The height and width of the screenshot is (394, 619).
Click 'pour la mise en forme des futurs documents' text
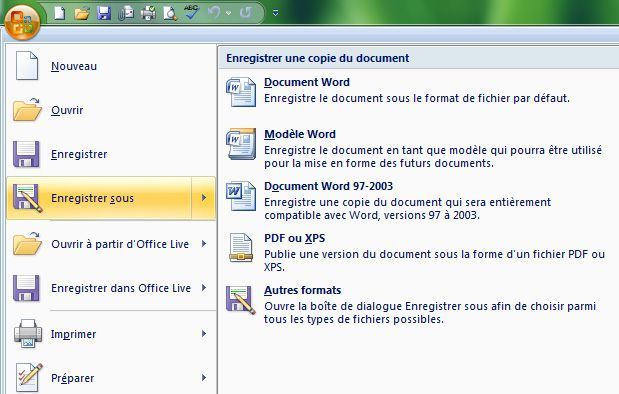click(x=379, y=163)
